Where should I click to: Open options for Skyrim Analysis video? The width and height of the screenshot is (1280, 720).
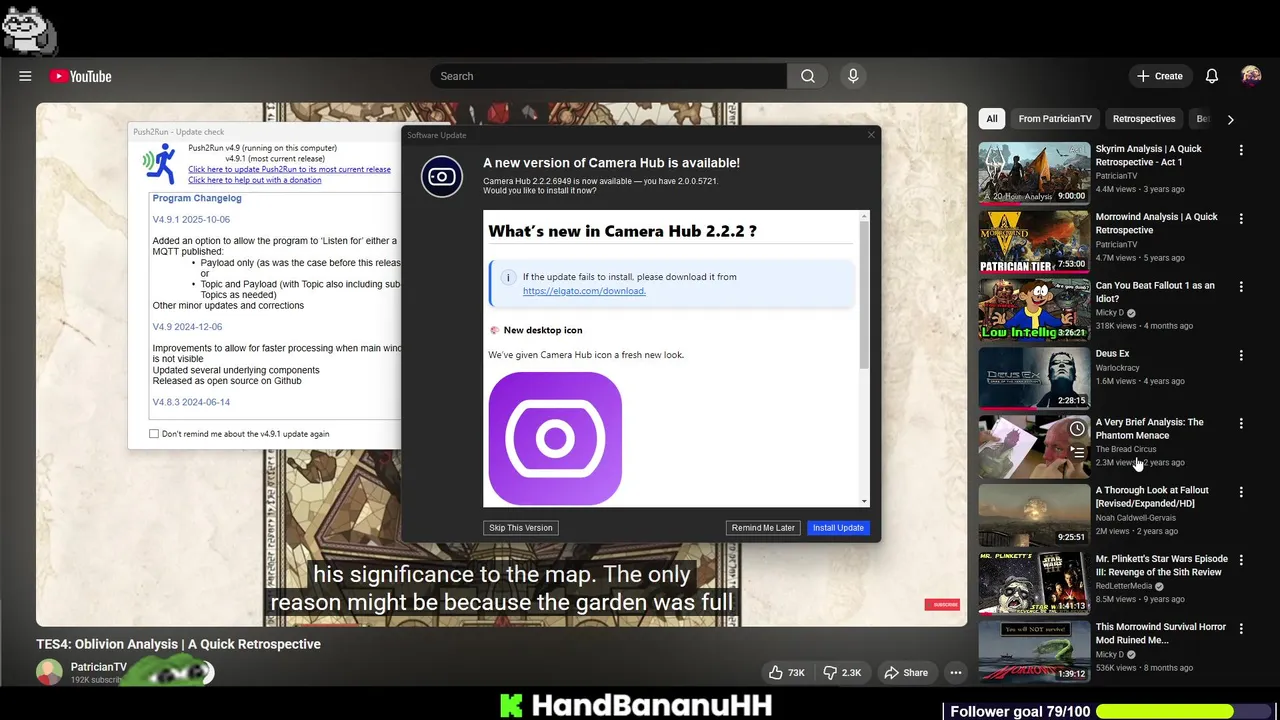pos(1241,150)
